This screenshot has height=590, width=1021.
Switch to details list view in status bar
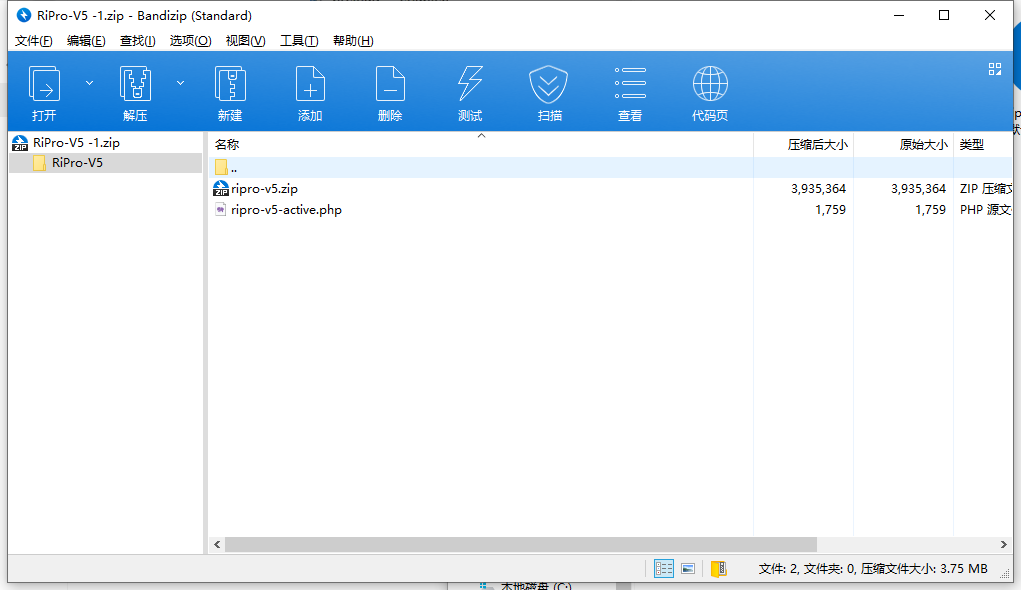coord(664,569)
